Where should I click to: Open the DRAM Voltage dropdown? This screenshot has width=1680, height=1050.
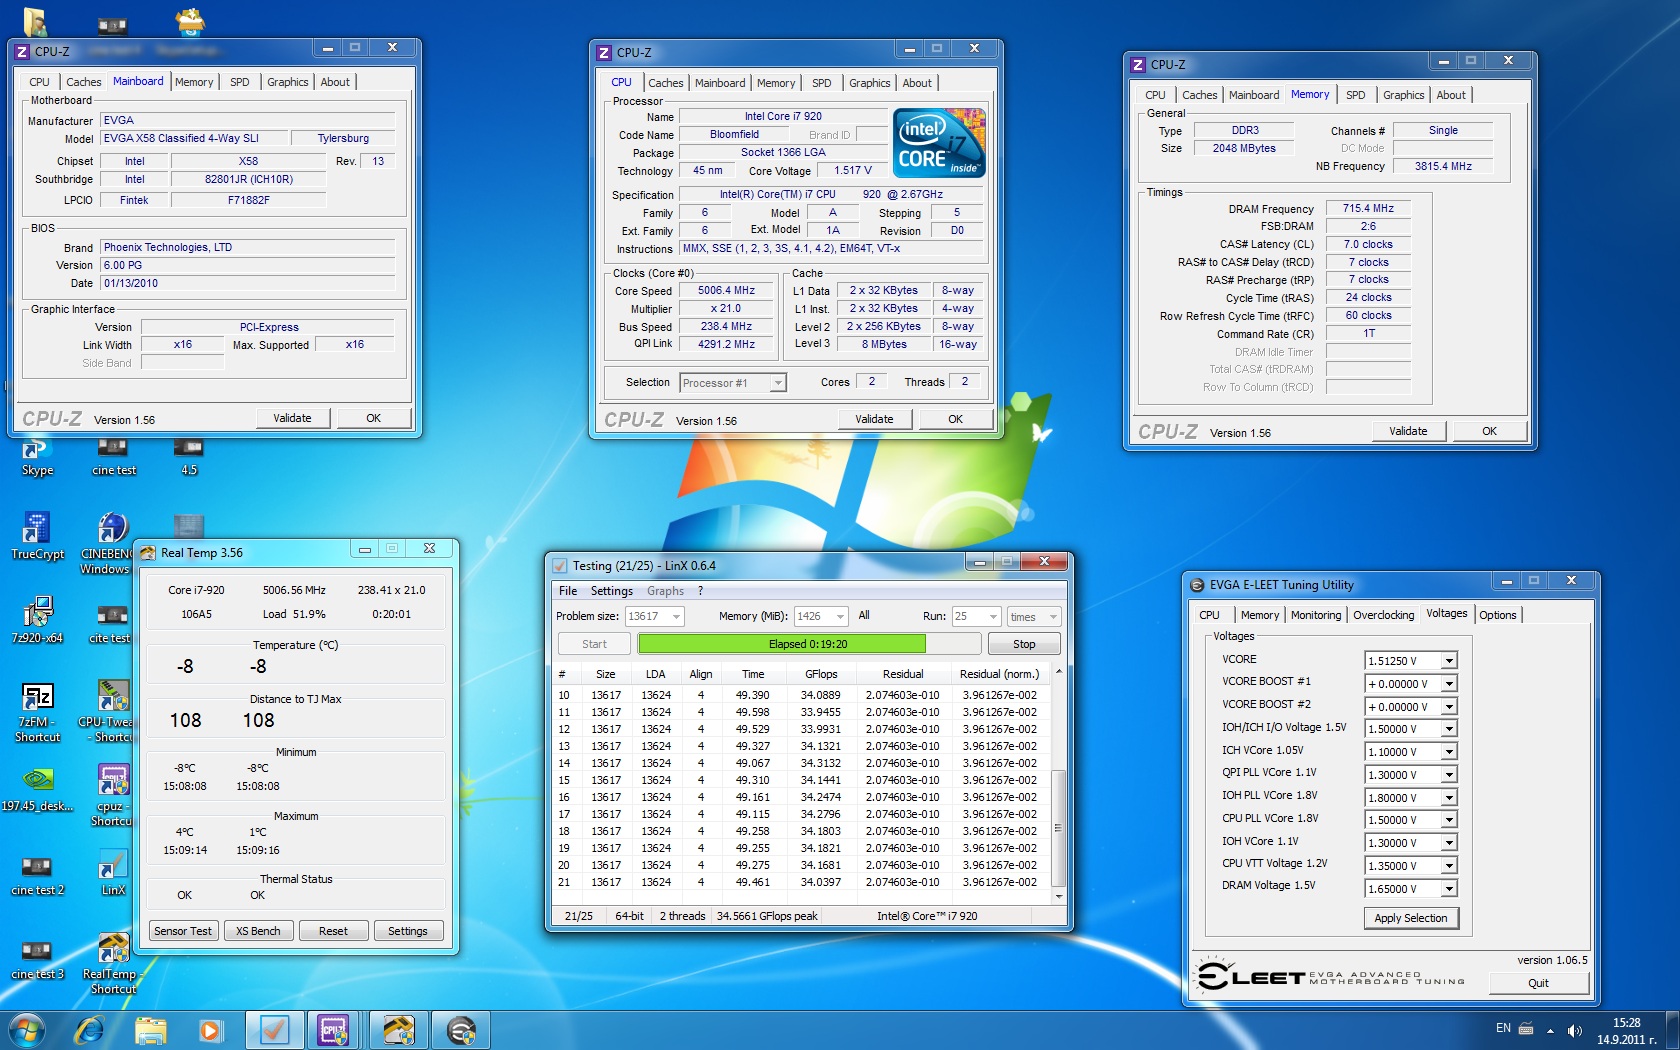[1449, 889]
